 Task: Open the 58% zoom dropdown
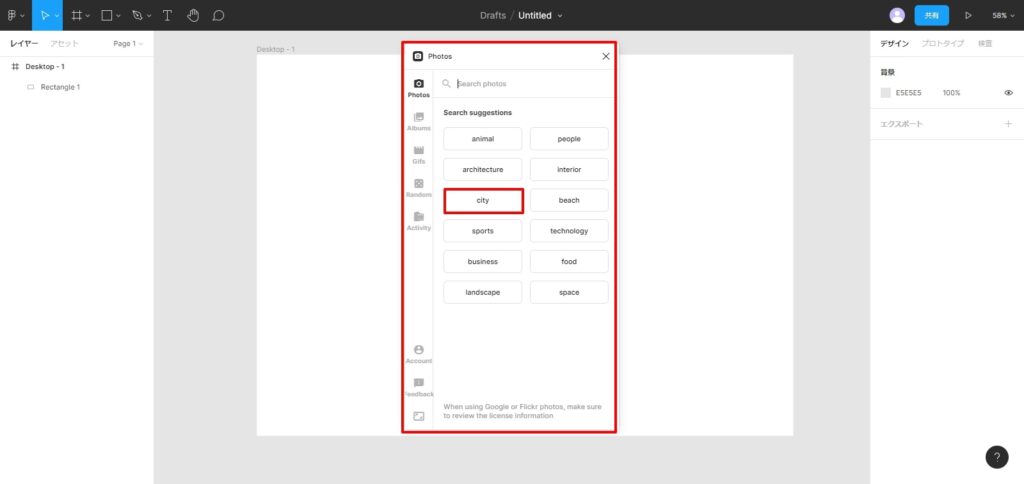tap(1002, 16)
